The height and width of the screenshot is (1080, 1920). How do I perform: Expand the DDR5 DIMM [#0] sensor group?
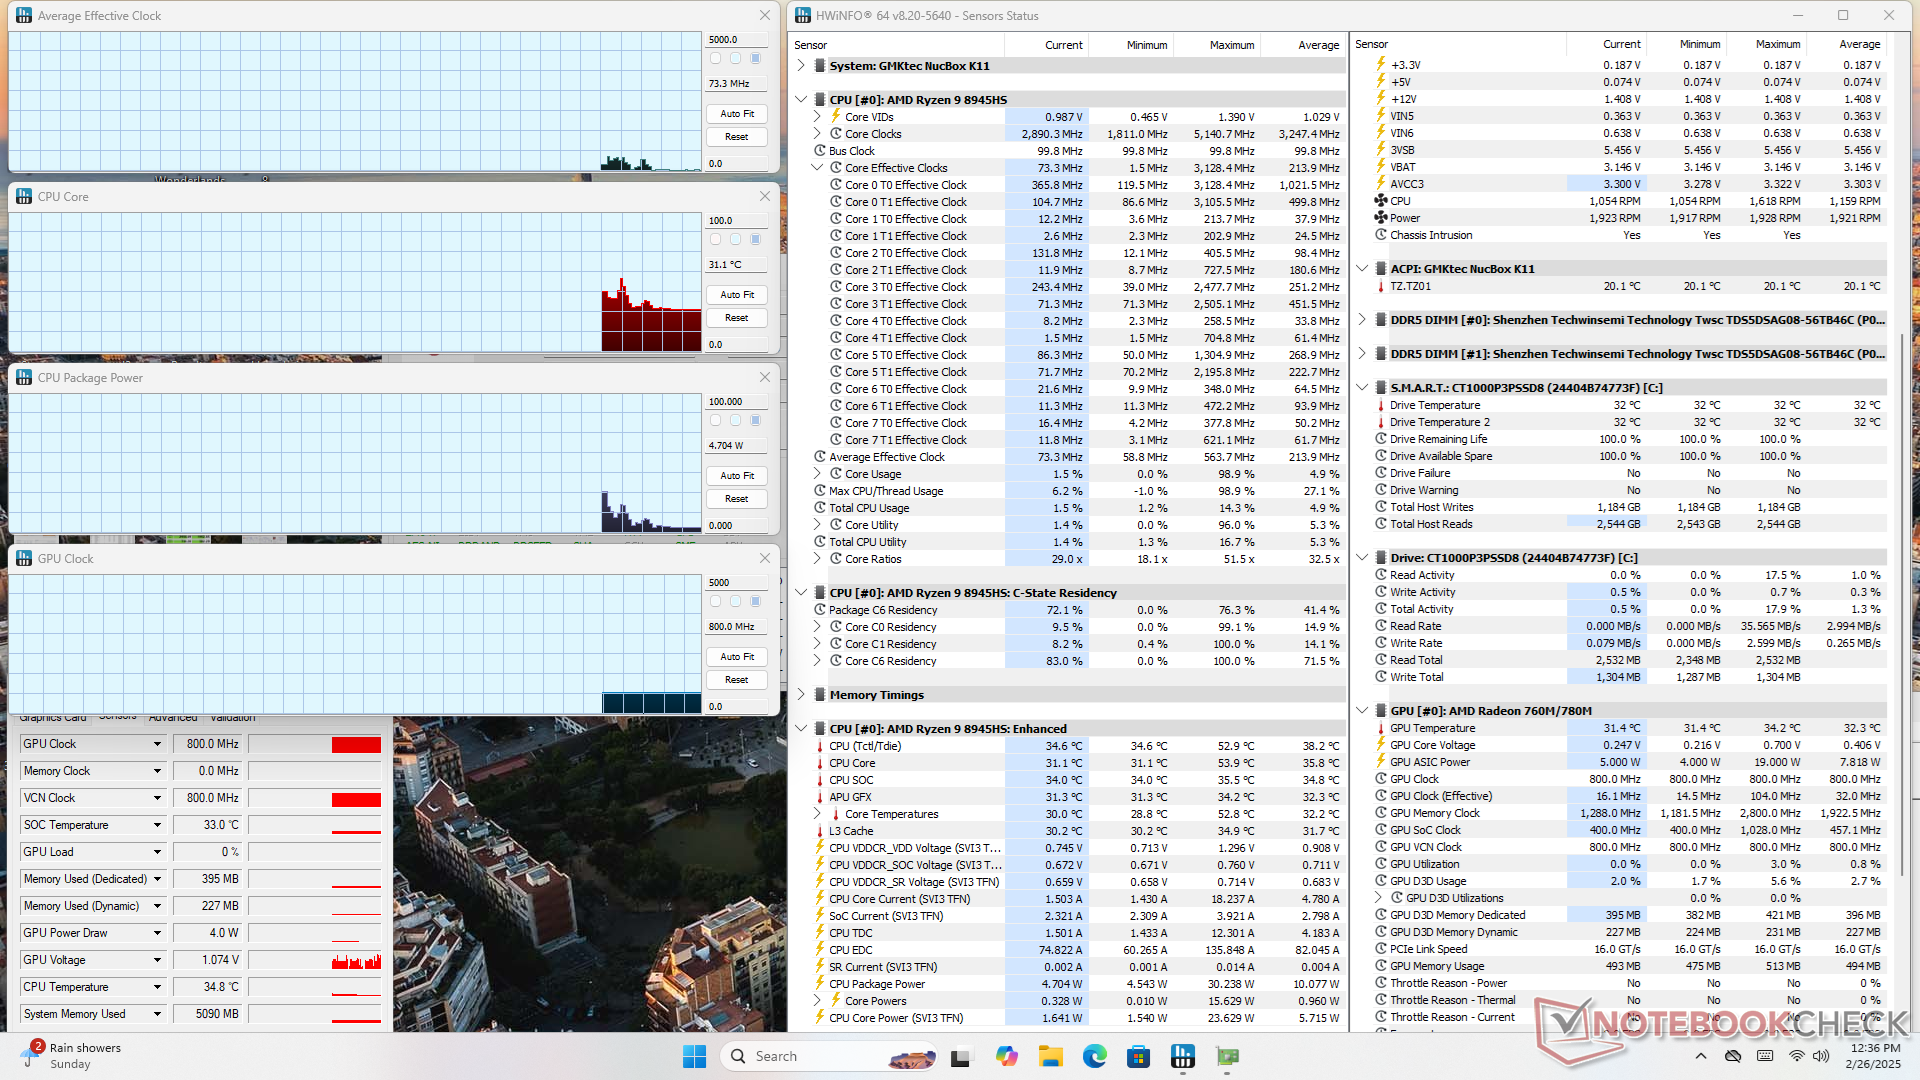click(x=1362, y=320)
